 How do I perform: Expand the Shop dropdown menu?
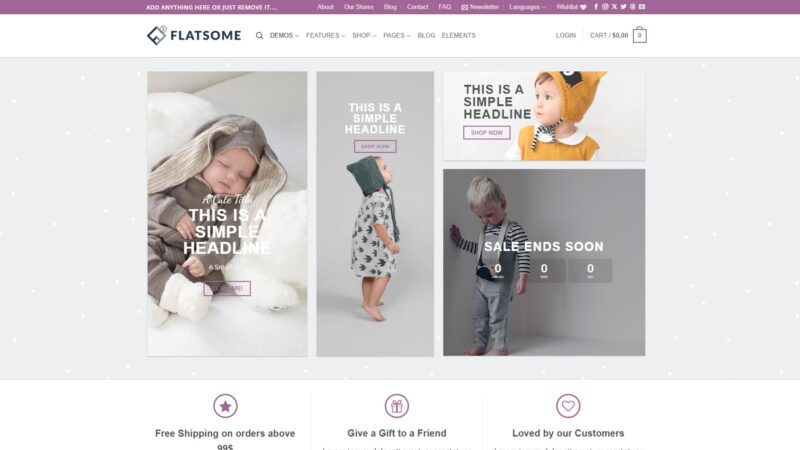364,36
